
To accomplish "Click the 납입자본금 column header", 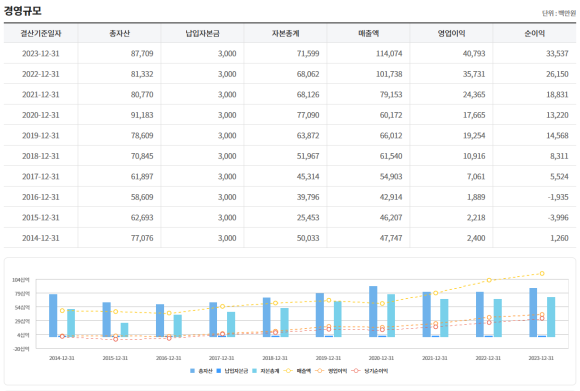I will coord(202,33).
